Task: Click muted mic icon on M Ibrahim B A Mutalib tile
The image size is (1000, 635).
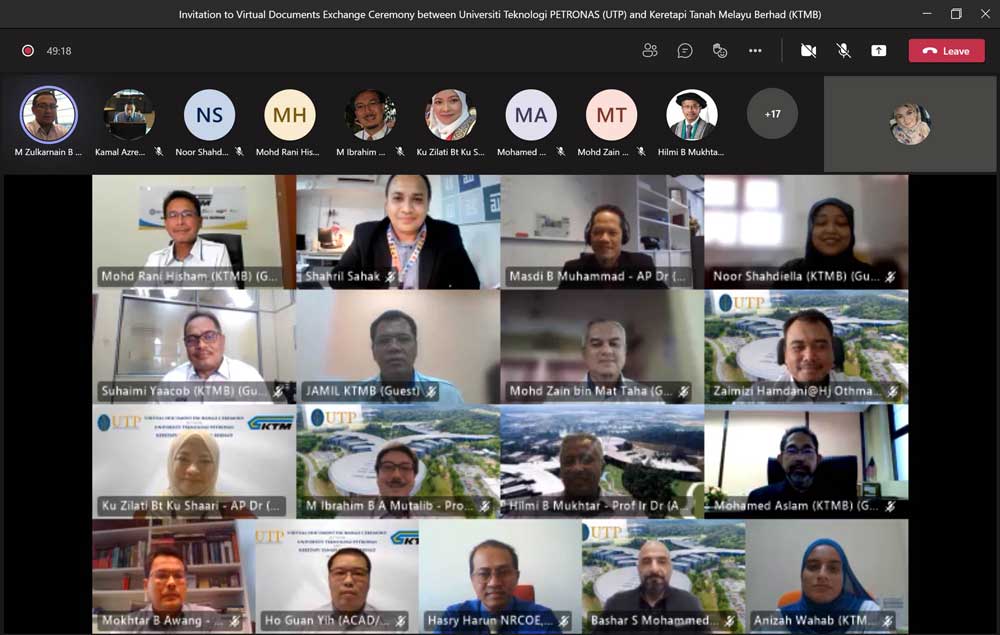Action: [485, 506]
